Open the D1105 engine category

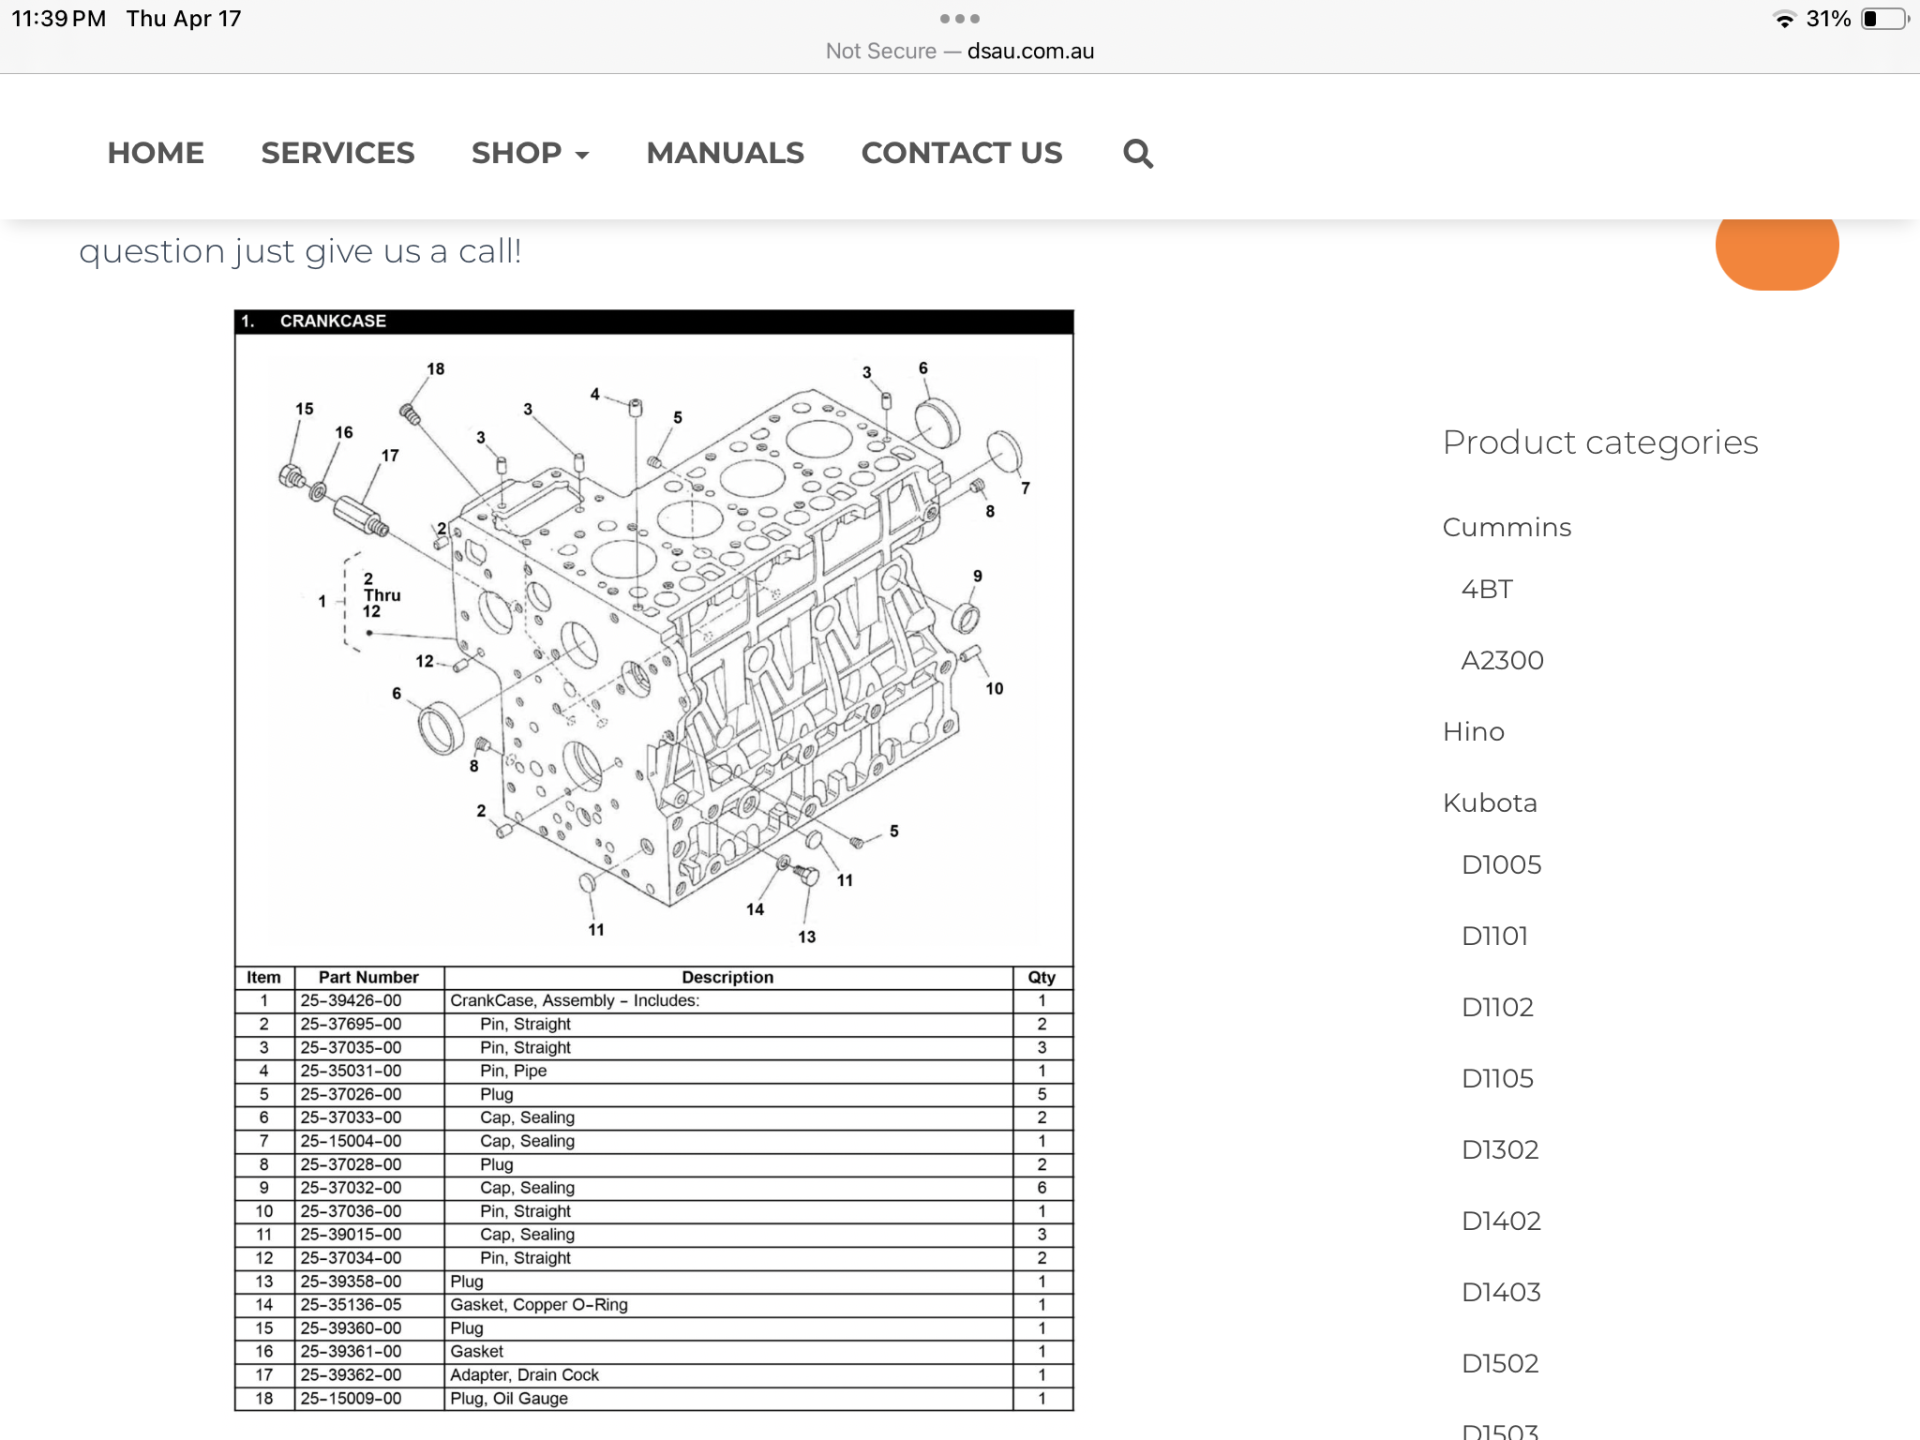(1497, 1078)
